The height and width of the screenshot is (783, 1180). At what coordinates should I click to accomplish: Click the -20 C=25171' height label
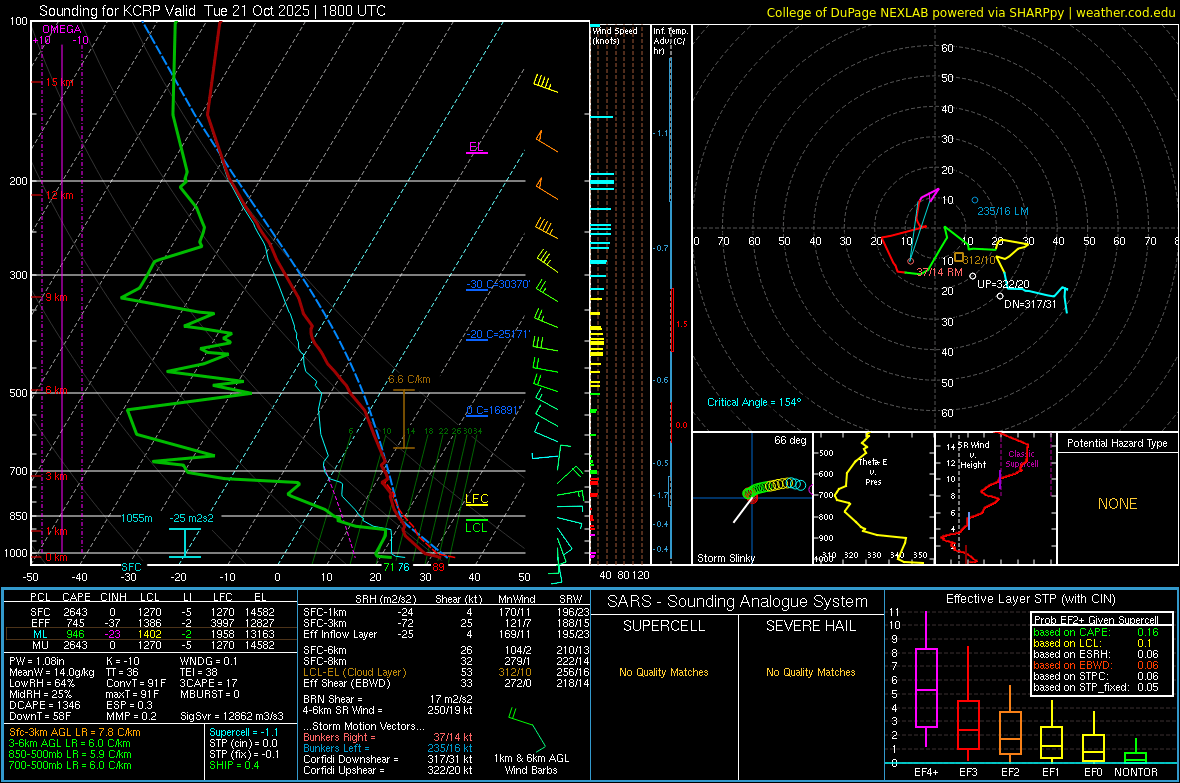(498, 334)
